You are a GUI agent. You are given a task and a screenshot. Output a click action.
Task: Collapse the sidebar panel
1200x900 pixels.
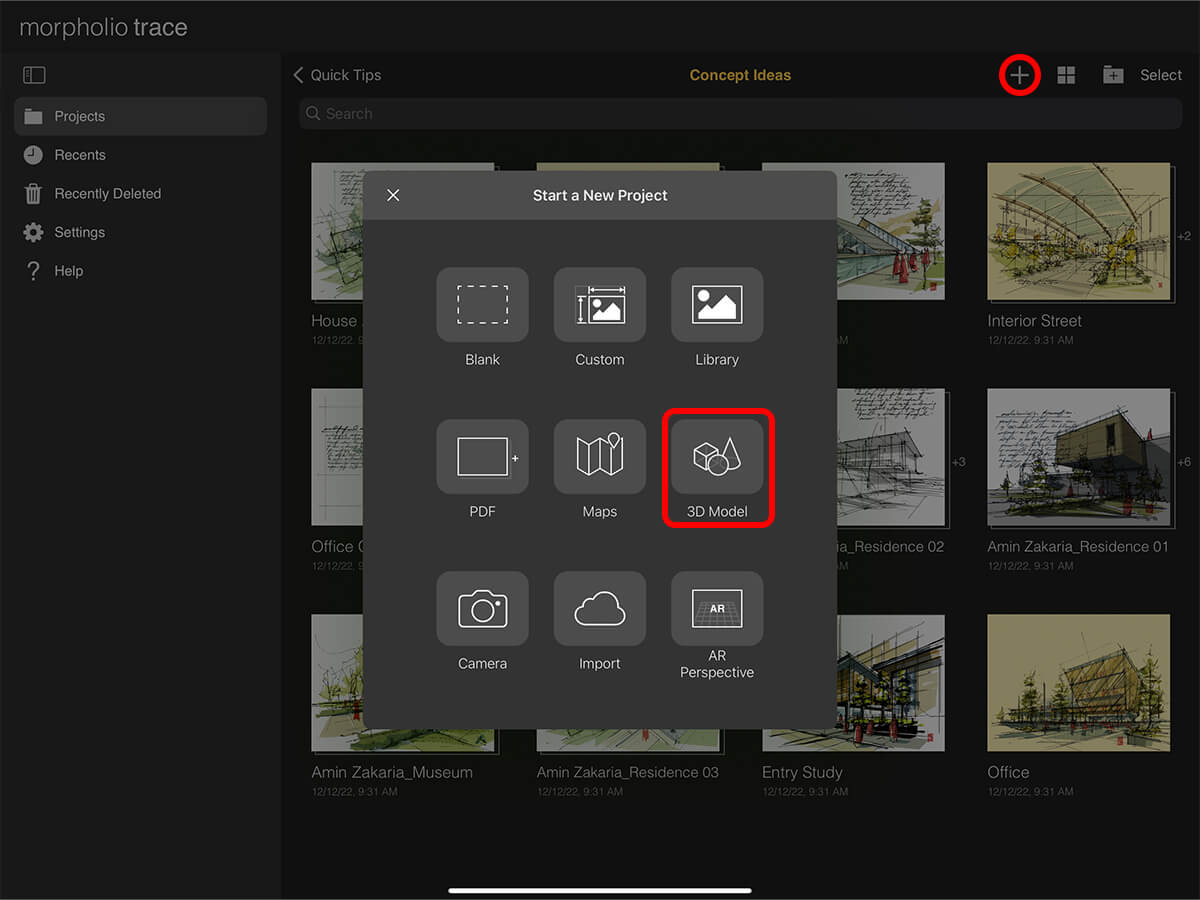pyautogui.click(x=34, y=75)
